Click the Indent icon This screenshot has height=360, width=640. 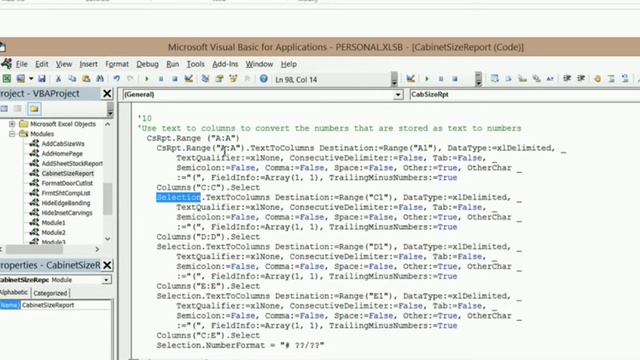567,79
